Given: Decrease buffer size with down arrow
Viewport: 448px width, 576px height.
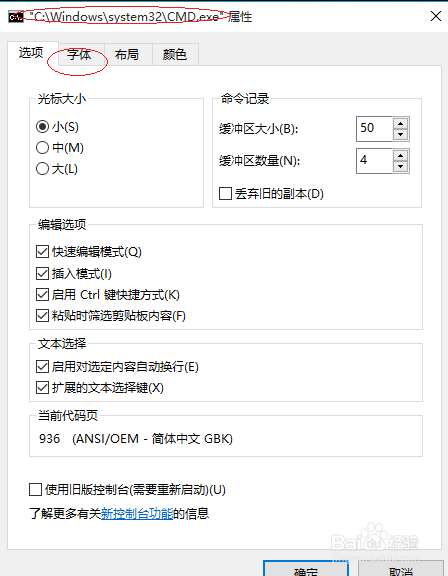Looking at the screenshot, I should click(400, 134).
